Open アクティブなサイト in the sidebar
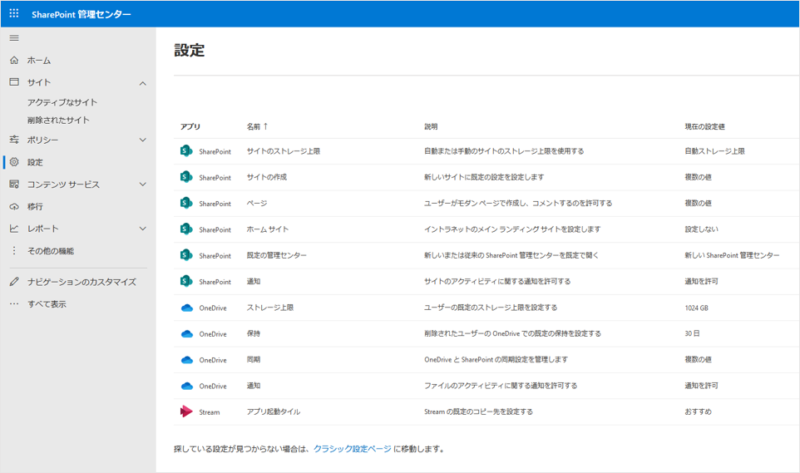The height and width of the screenshot is (473, 800). [62, 102]
